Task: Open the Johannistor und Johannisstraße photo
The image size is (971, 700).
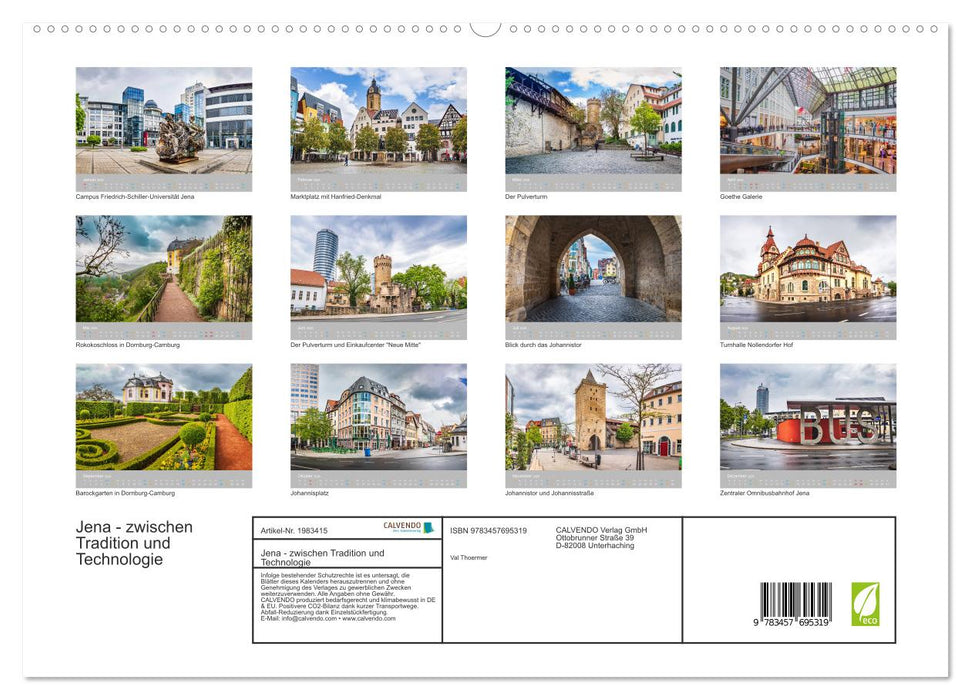Action: click(x=593, y=424)
